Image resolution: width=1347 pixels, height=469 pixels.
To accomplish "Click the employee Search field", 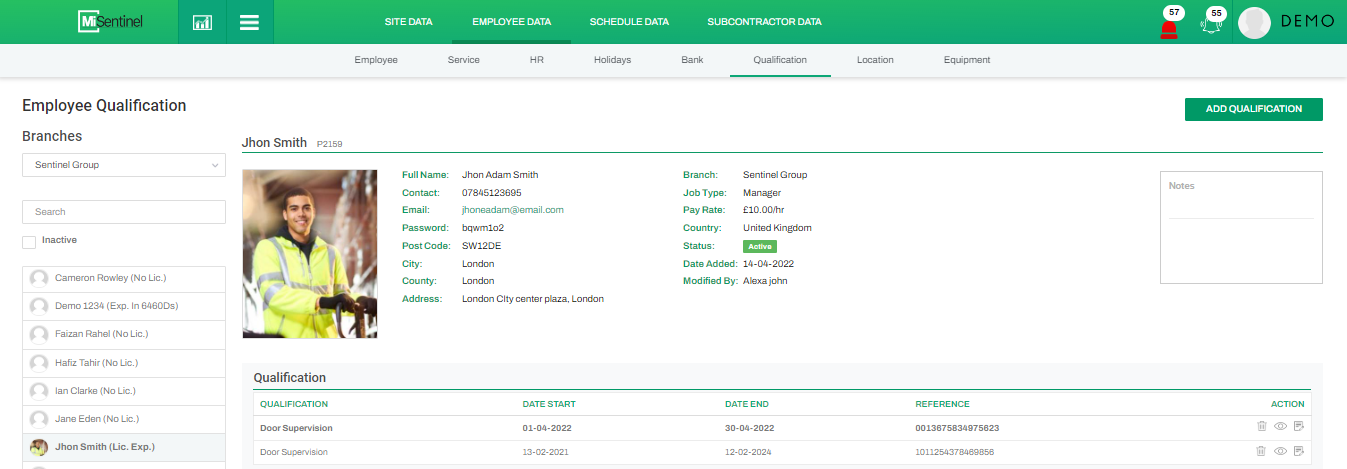I will point(124,212).
